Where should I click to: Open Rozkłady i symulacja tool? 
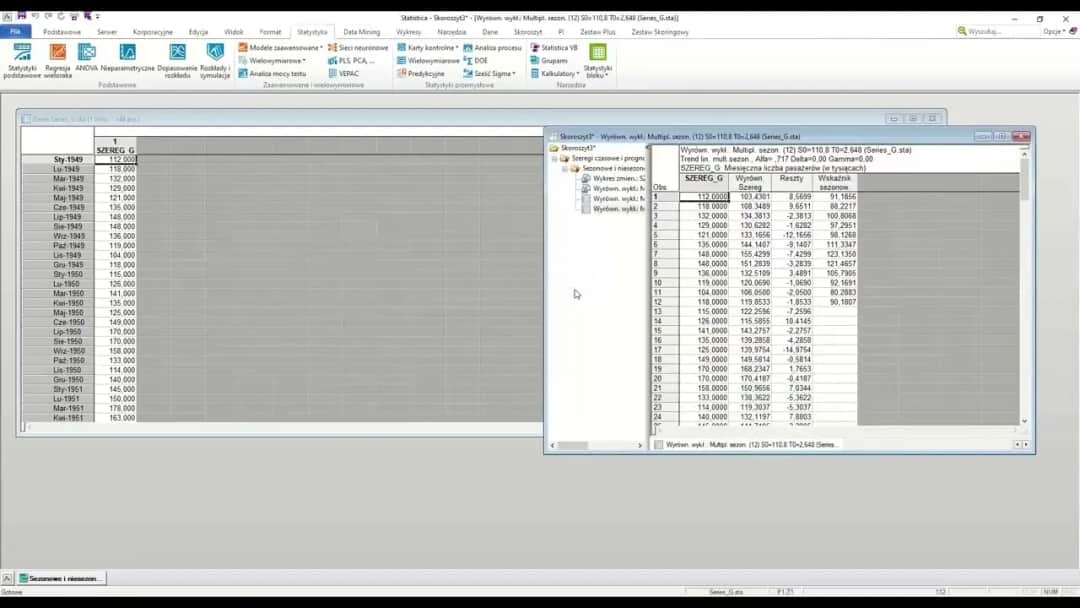click(x=215, y=59)
